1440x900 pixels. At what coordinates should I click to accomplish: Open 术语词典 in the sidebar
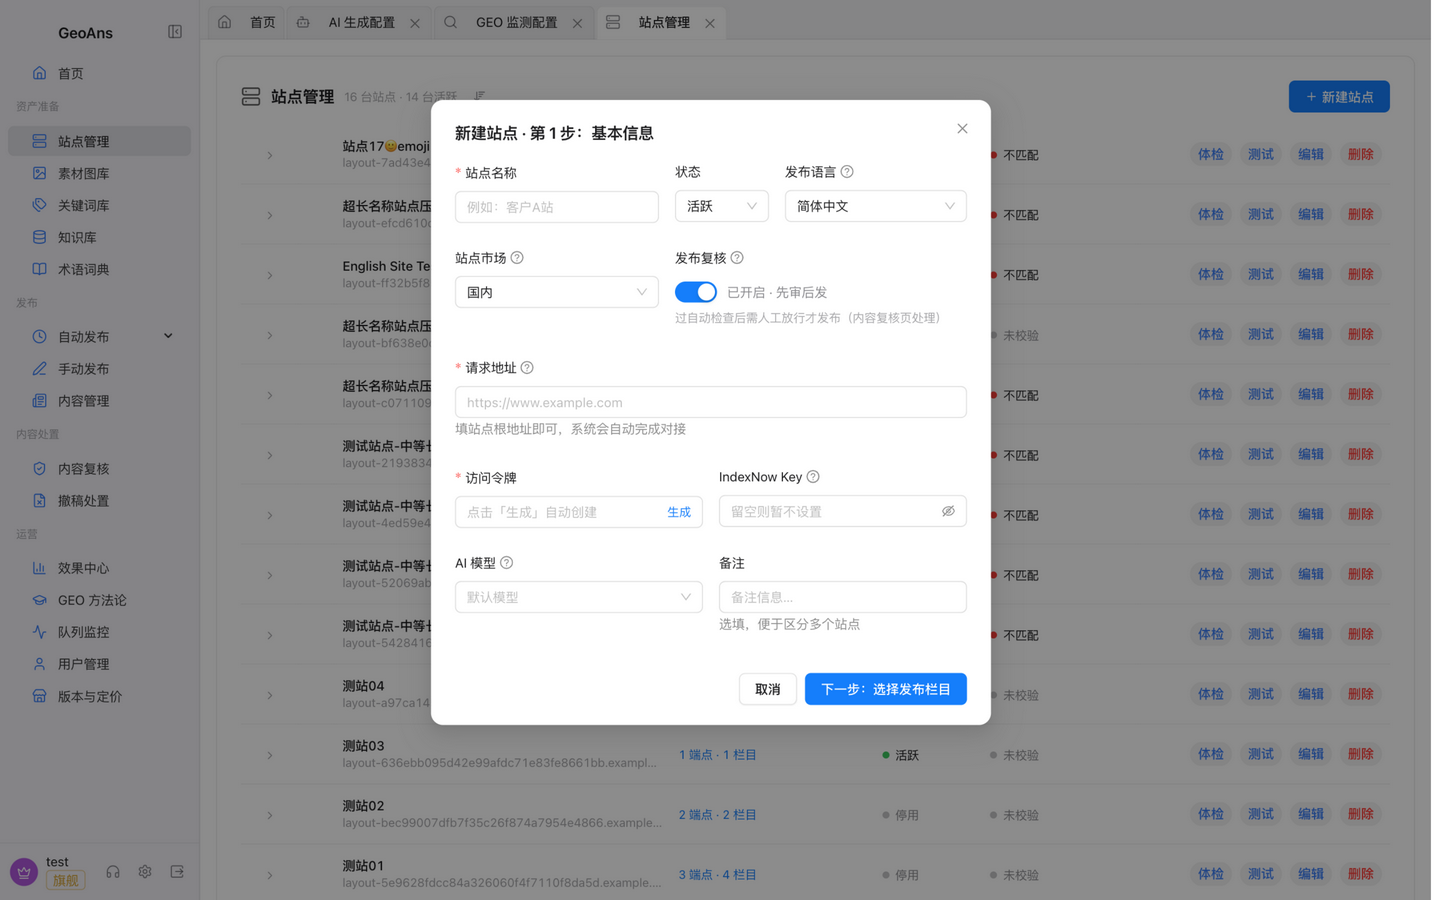pyautogui.click(x=99, y=269)
